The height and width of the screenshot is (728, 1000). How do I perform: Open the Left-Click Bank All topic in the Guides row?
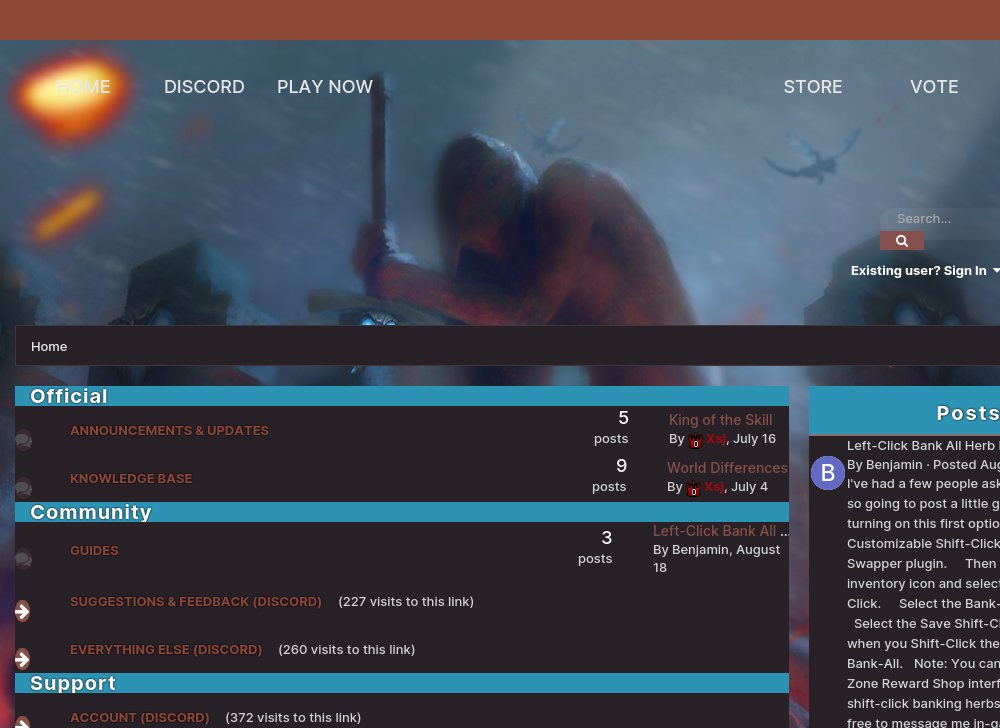(x=714, y=530)
